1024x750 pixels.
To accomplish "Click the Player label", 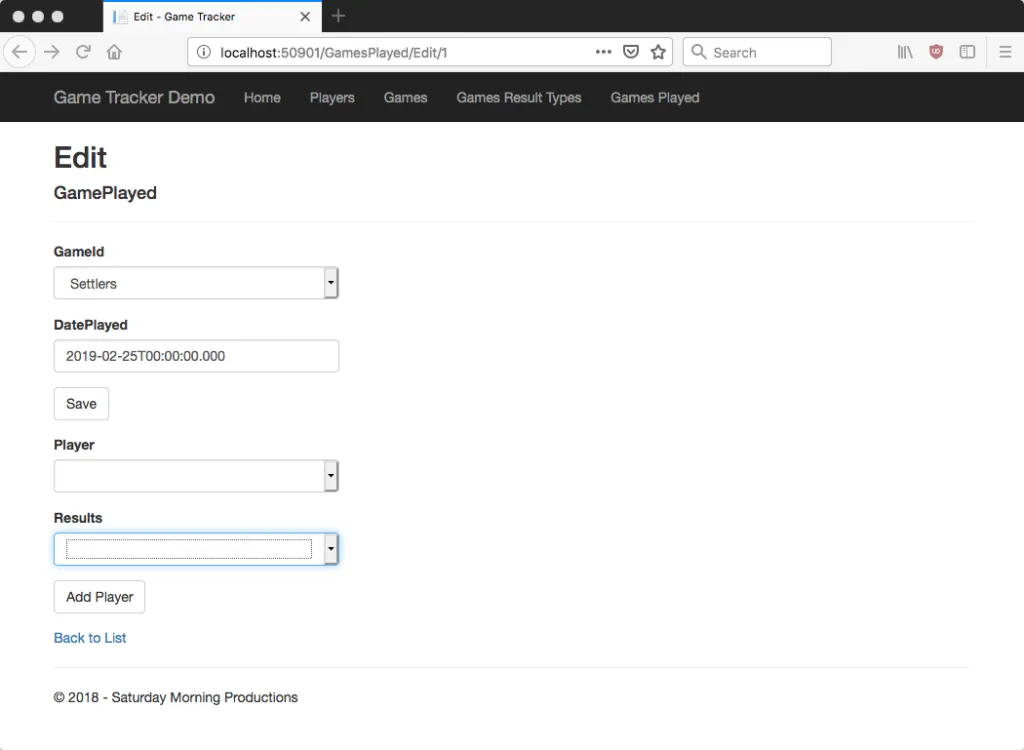I will pos(74,445).
